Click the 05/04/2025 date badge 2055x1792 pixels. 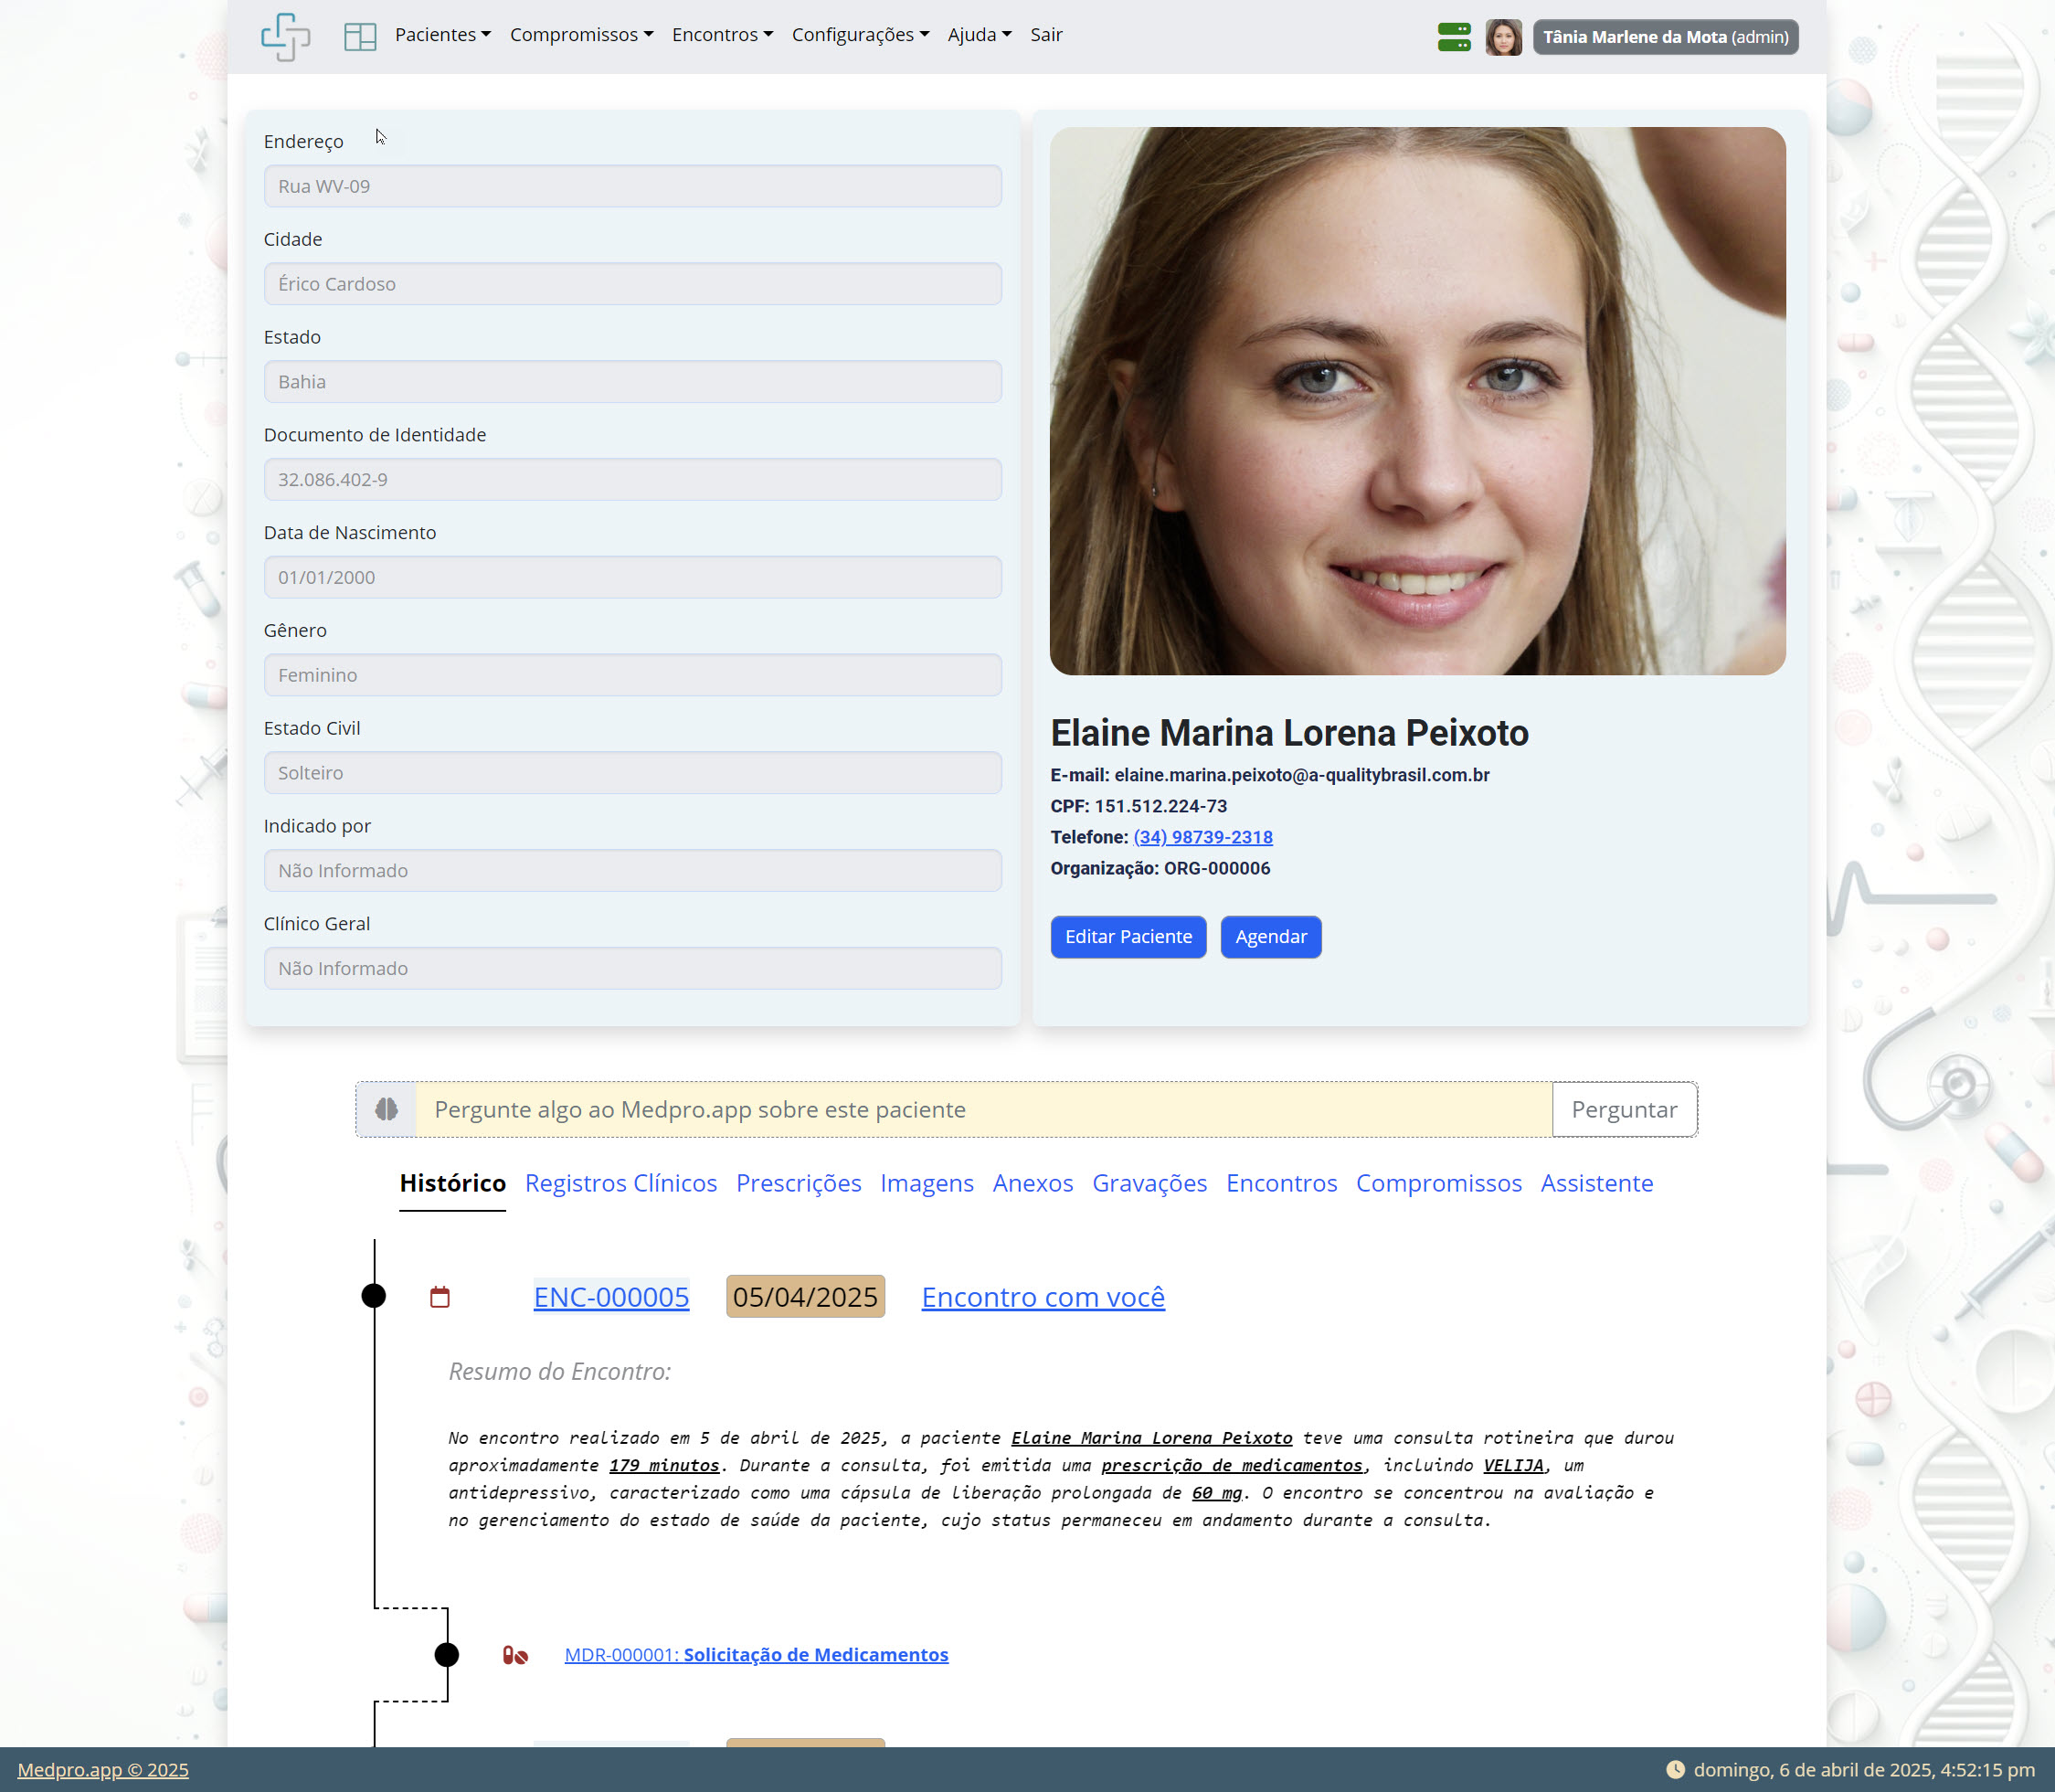click(805, 1297)
